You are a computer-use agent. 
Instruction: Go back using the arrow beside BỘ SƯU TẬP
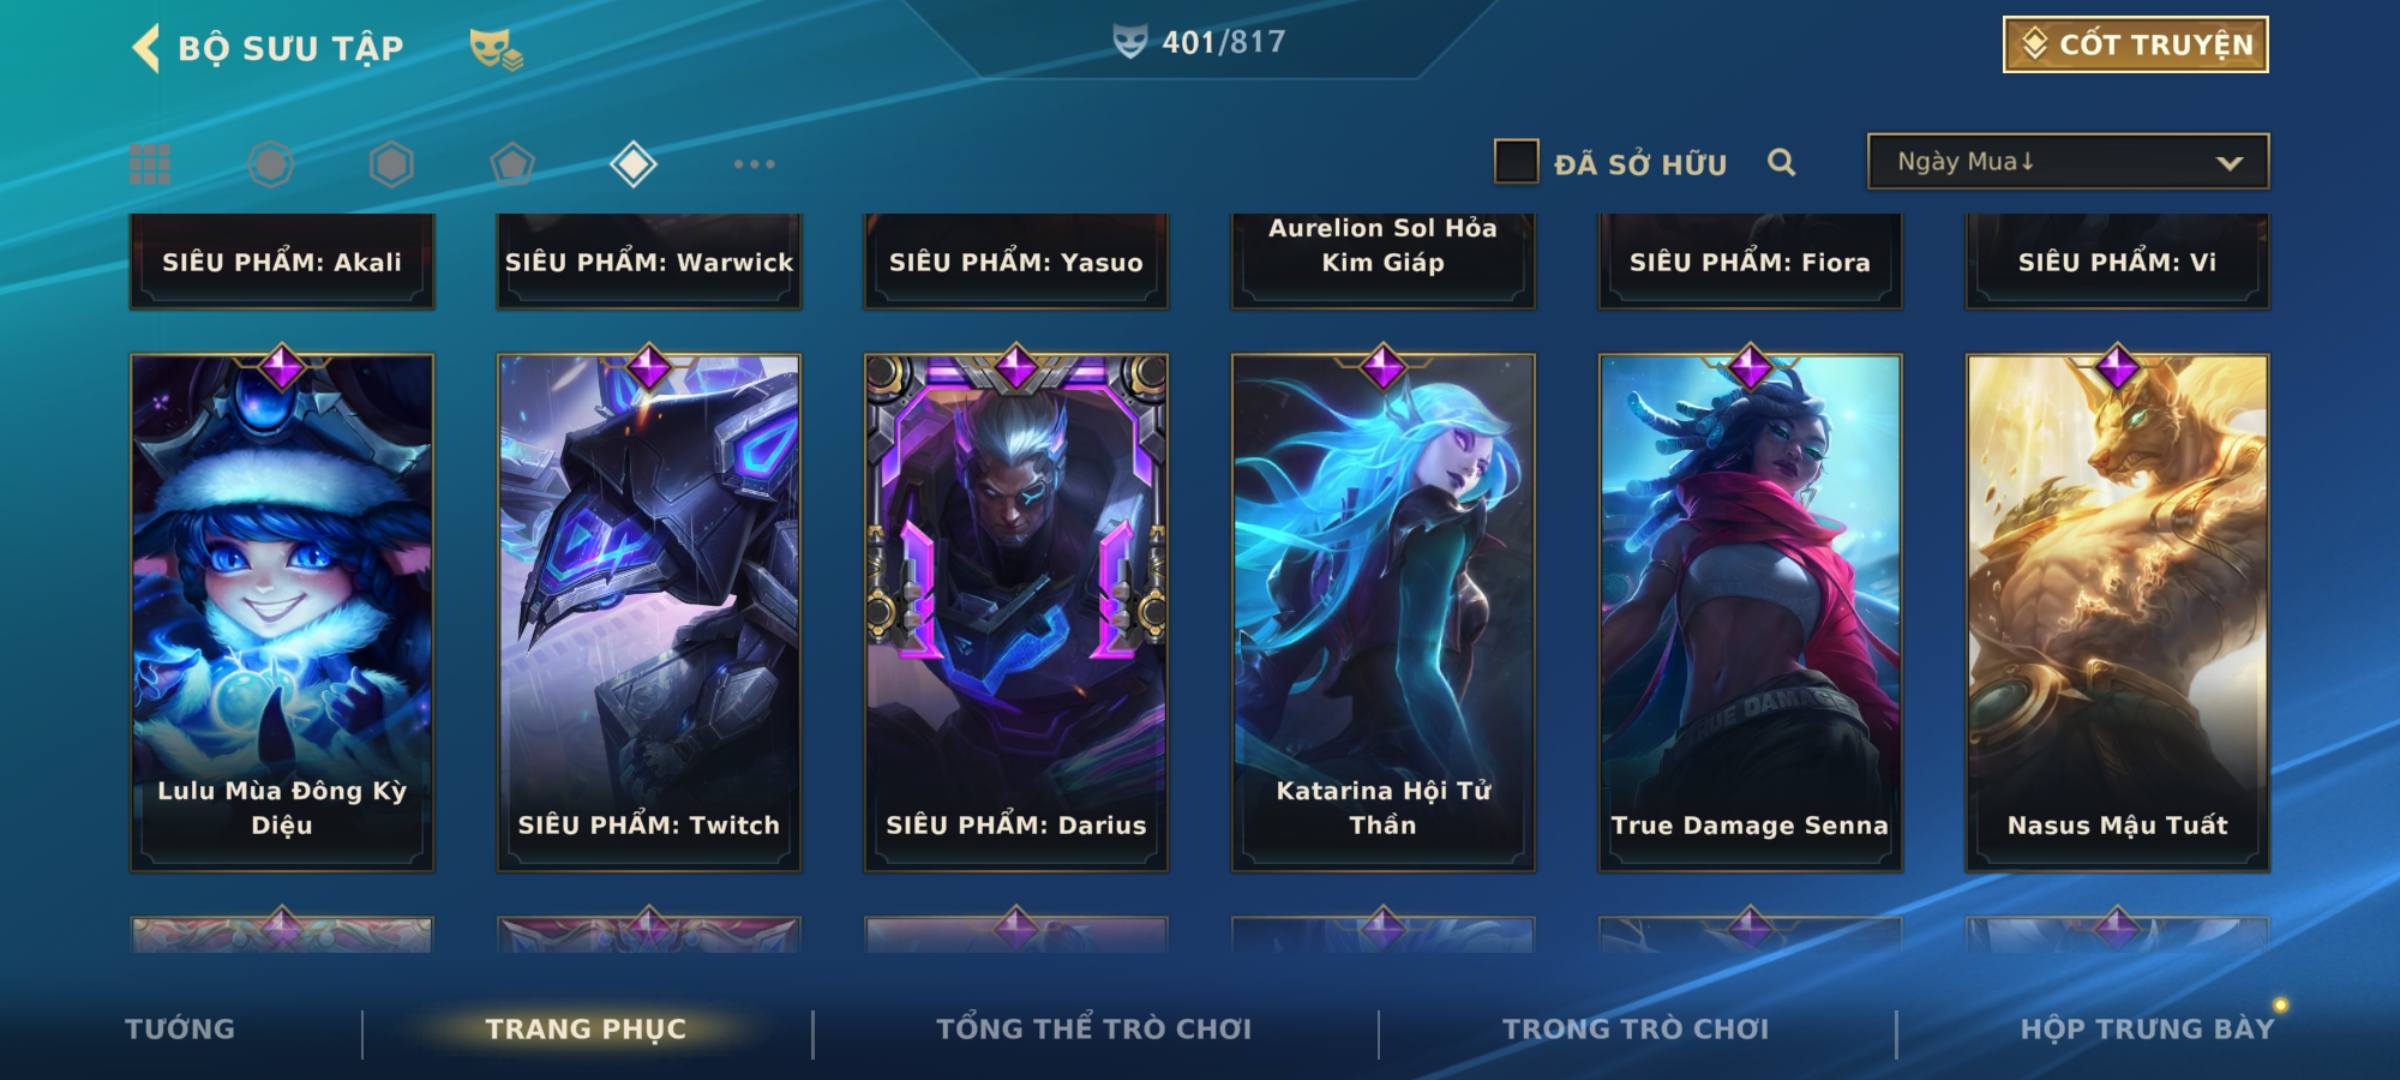click(x=146, y=48)
